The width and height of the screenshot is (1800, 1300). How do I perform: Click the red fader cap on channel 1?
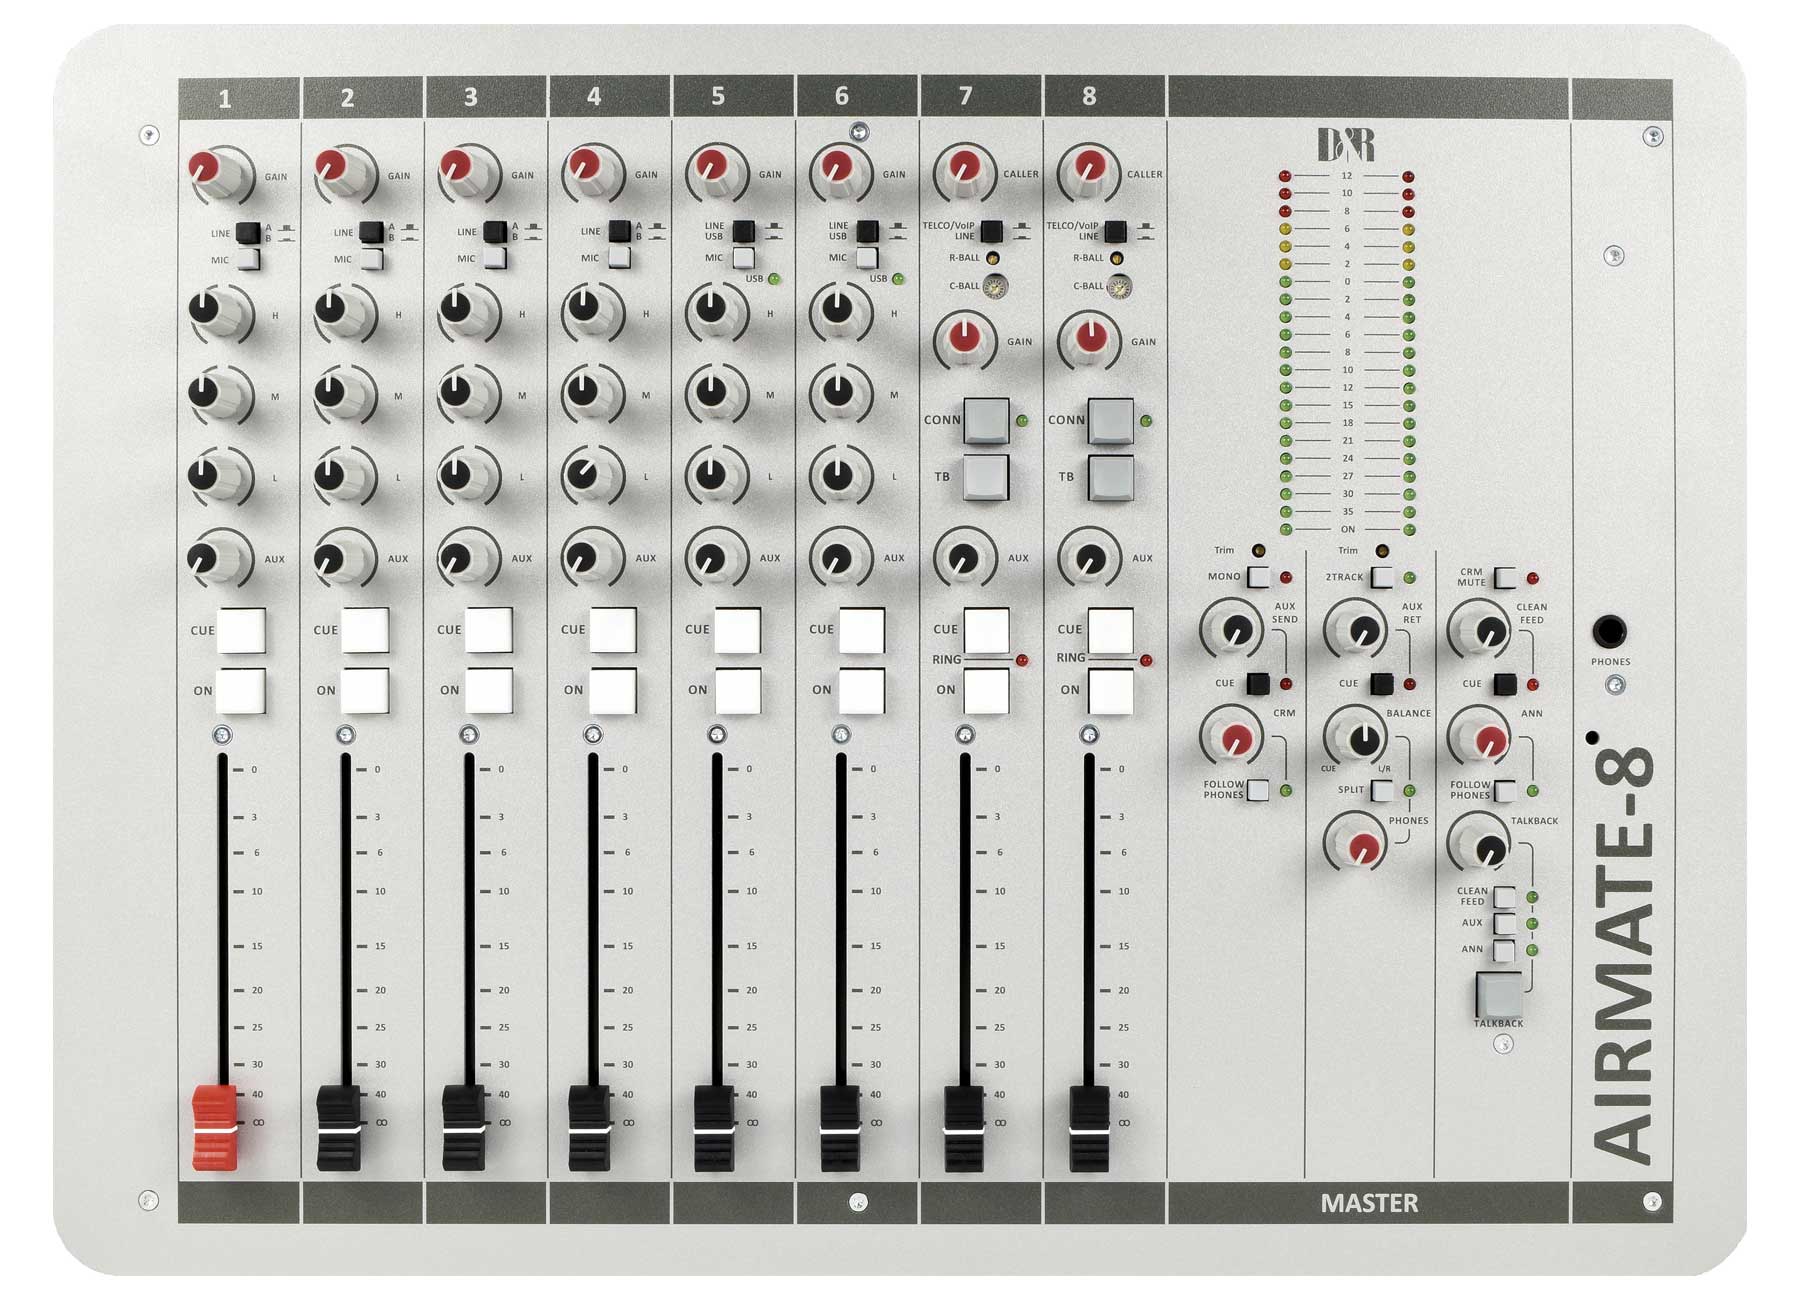click(216, 1127)
